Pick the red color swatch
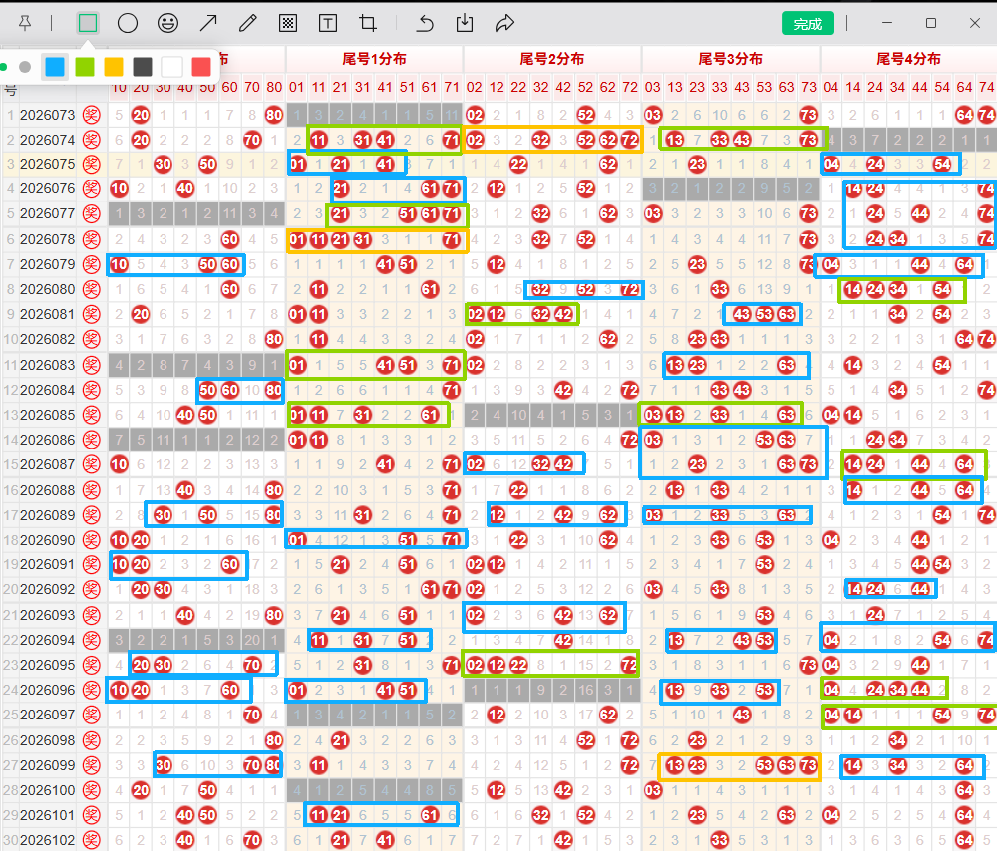 tap(201, 67)
